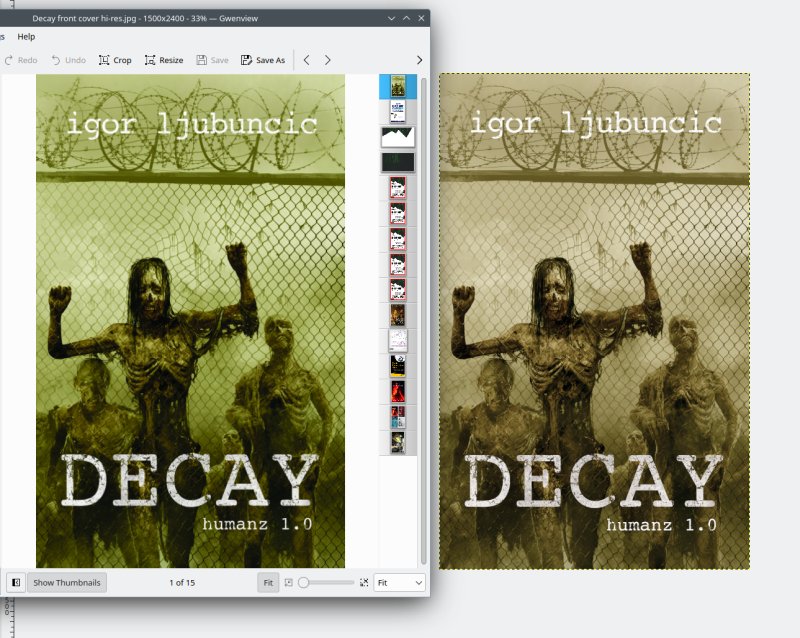This screenshot has height=638, width=800.
Task: Click the Undo label in toolbar
Action: [x=76, y=60]
